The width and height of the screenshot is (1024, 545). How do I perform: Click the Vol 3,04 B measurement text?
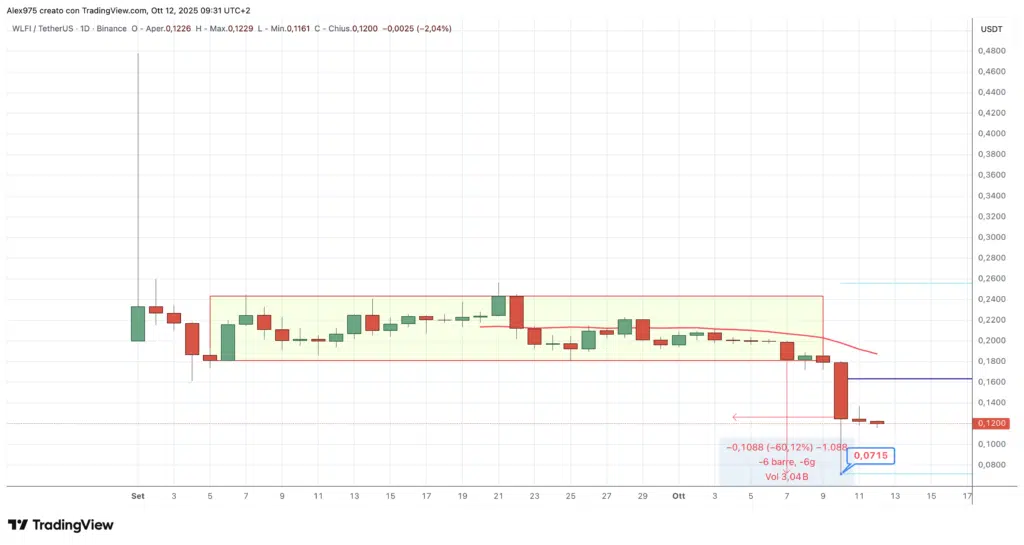point(776,478)
